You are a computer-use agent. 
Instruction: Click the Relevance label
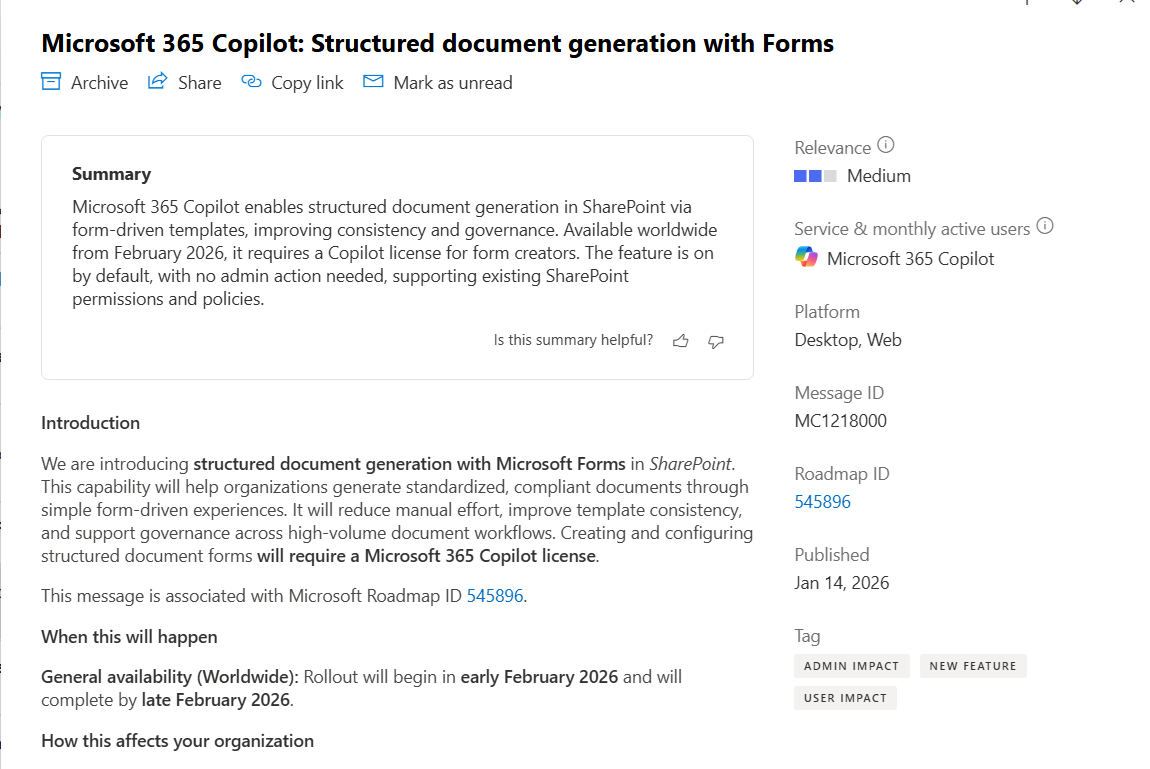click(832, 148)
